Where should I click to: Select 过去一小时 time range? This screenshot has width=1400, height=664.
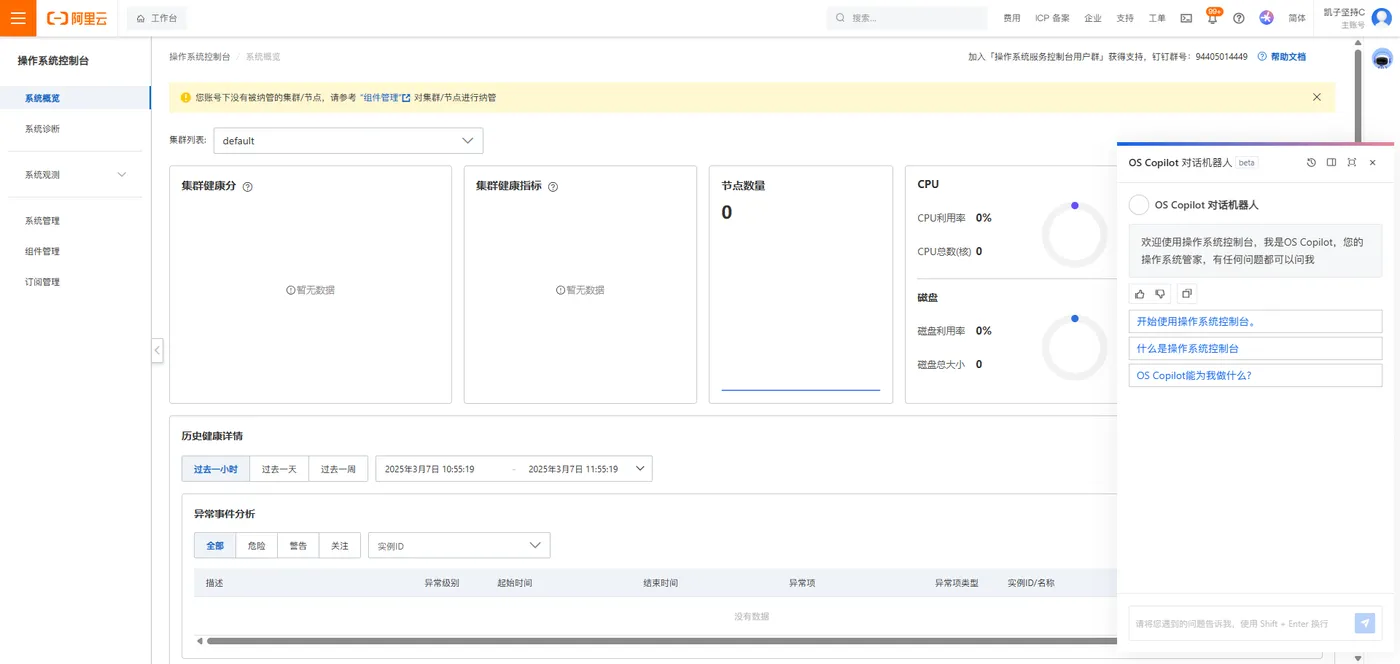click(216, 469)
